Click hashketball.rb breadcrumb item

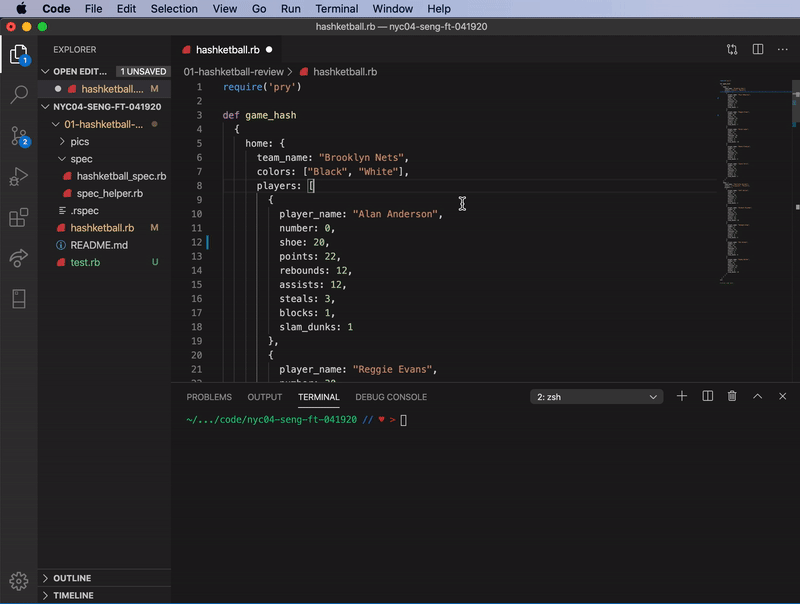345,72
